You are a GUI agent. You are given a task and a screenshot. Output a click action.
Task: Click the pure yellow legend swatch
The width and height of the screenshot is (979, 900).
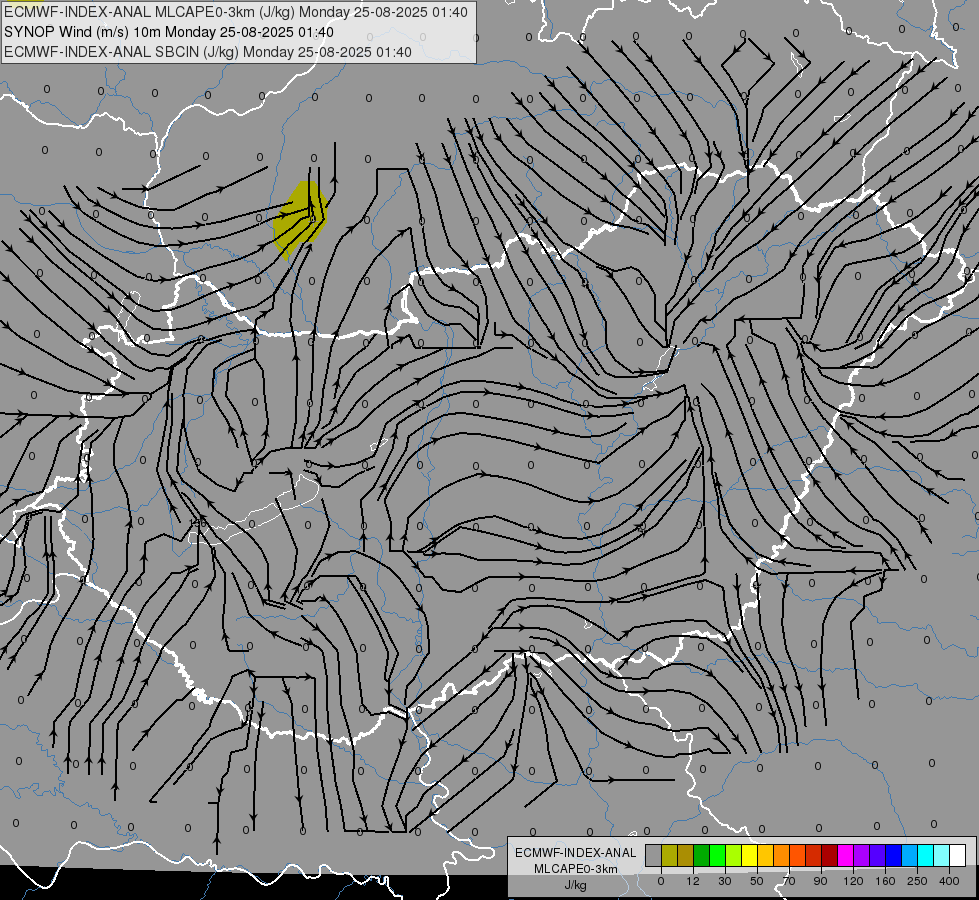point(750,855)
